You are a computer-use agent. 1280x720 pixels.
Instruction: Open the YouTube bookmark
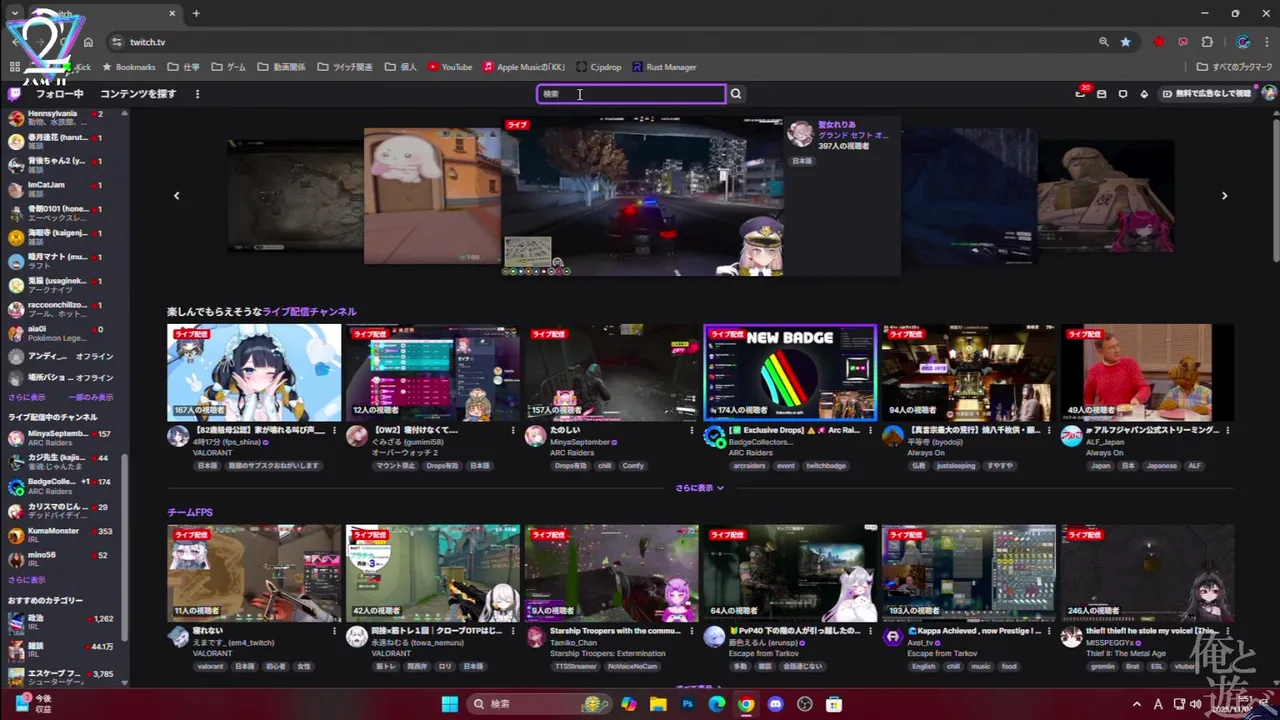point(450,67)
